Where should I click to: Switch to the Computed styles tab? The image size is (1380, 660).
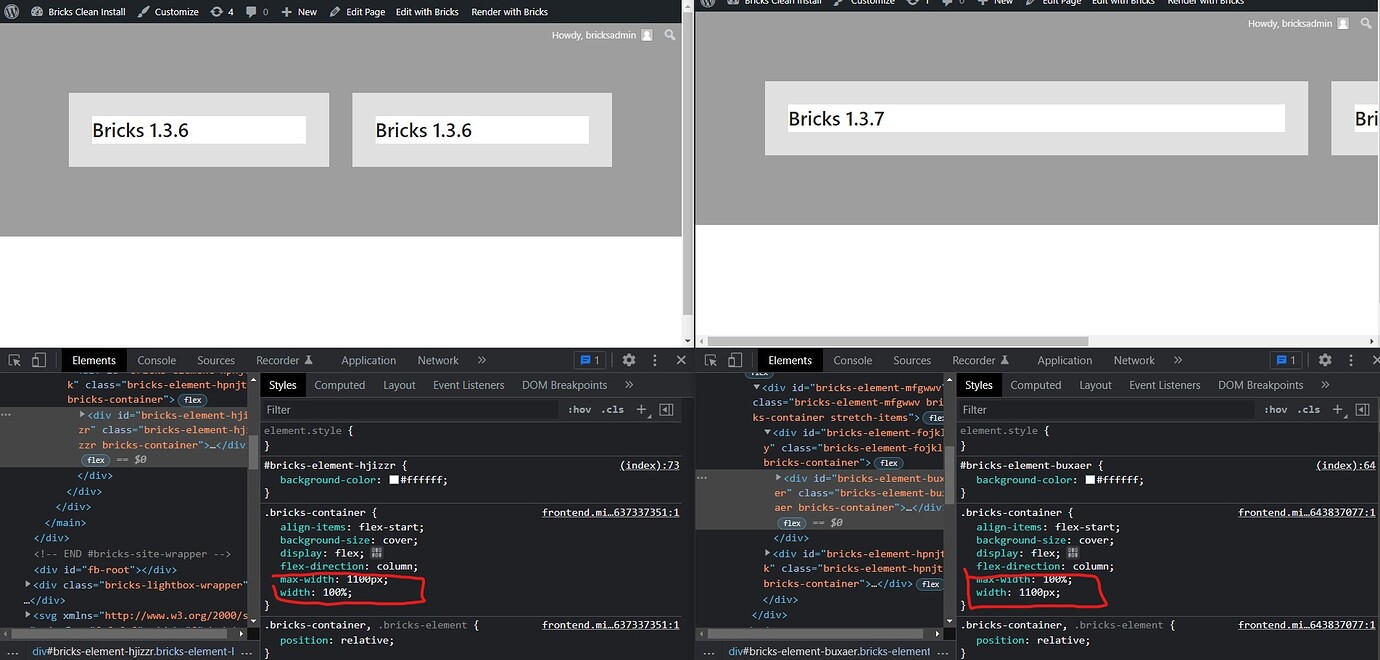[x=339, y=384]
